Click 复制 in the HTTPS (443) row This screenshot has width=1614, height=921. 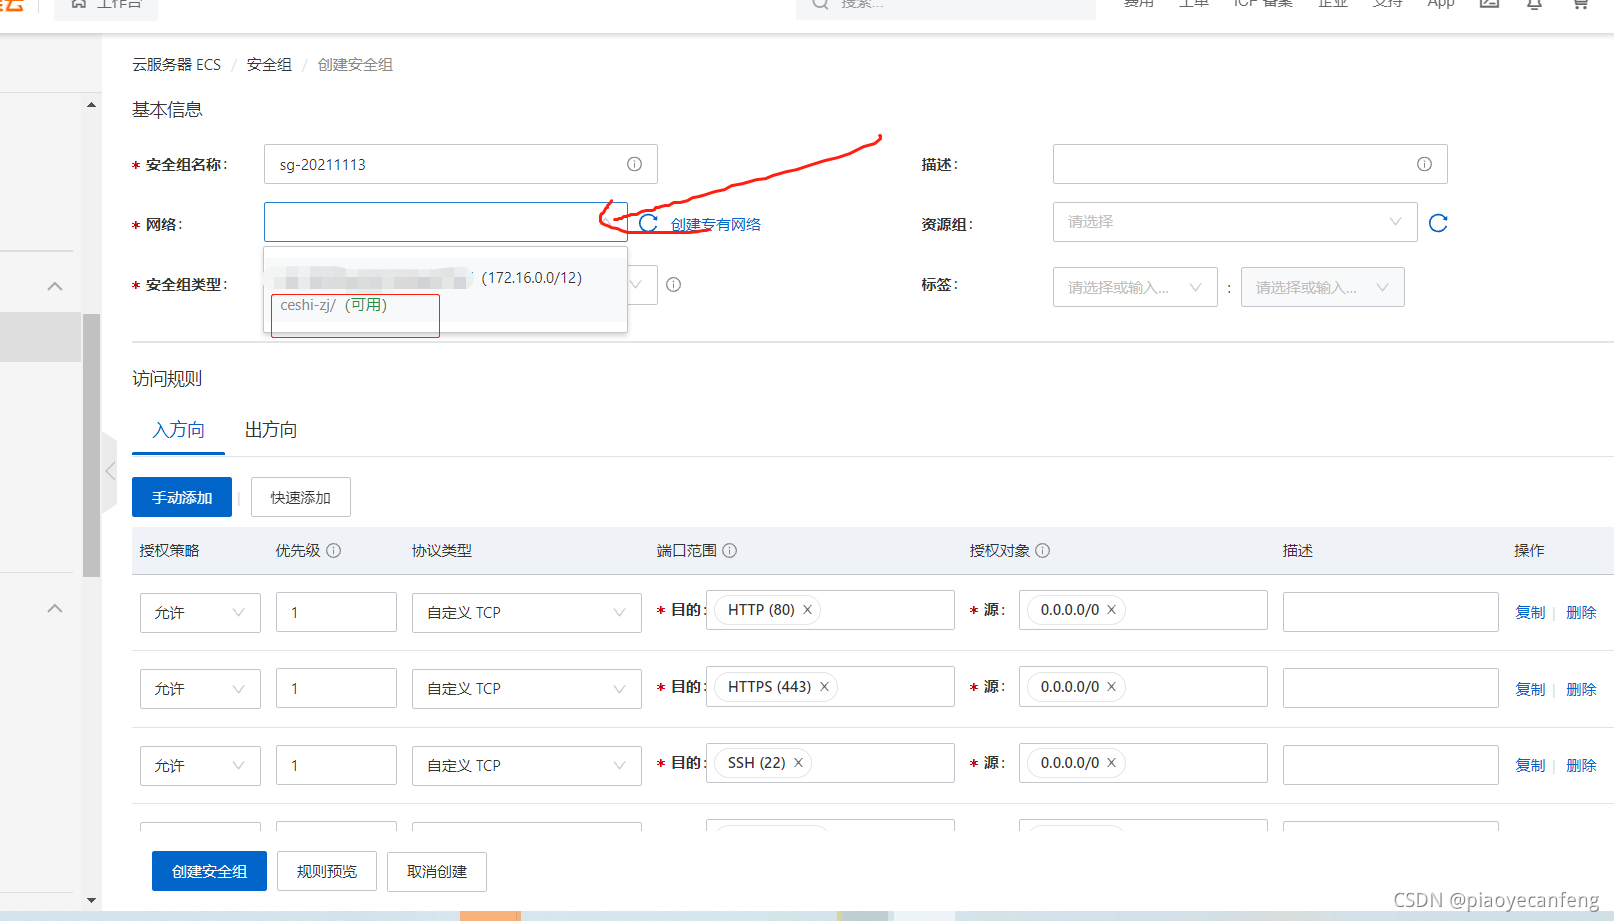tap(1530, 690)
